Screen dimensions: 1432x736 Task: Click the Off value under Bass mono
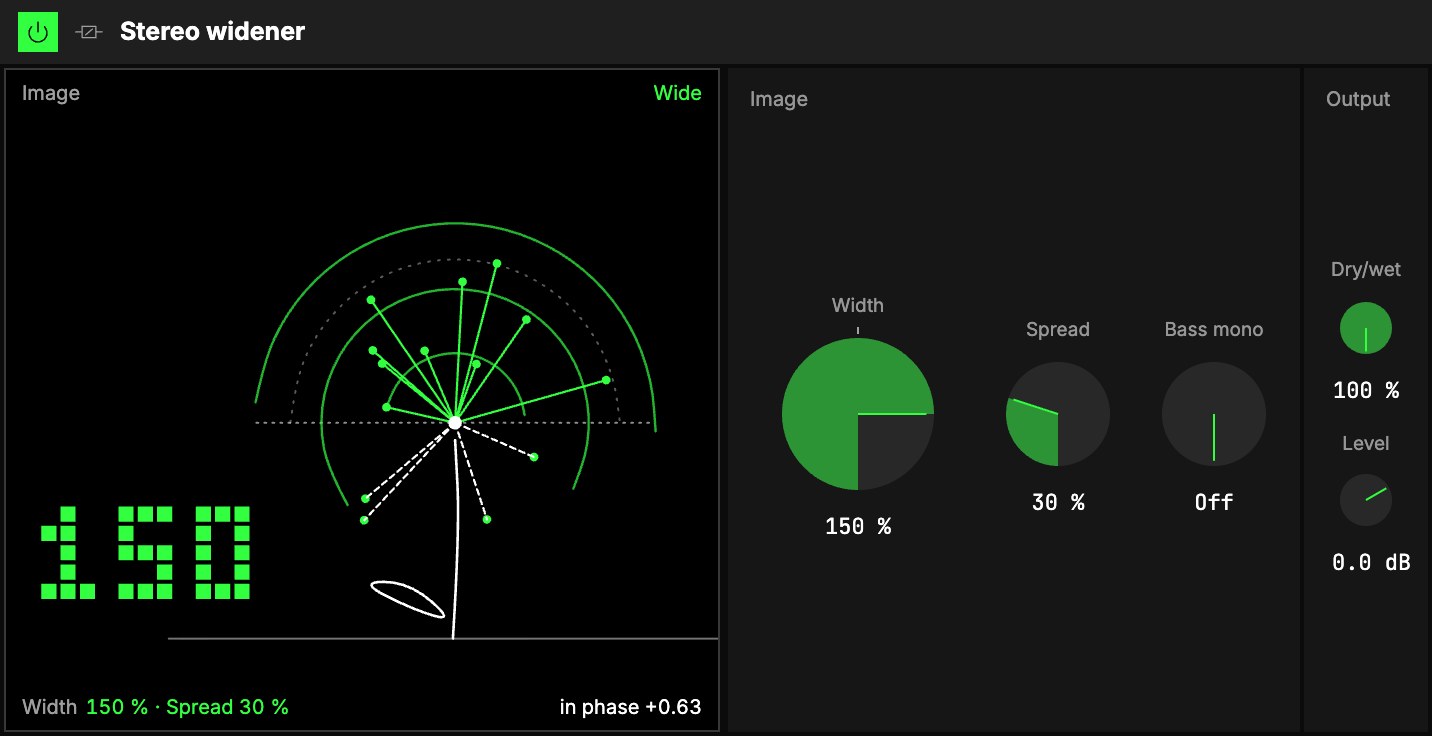[1214, 502]
